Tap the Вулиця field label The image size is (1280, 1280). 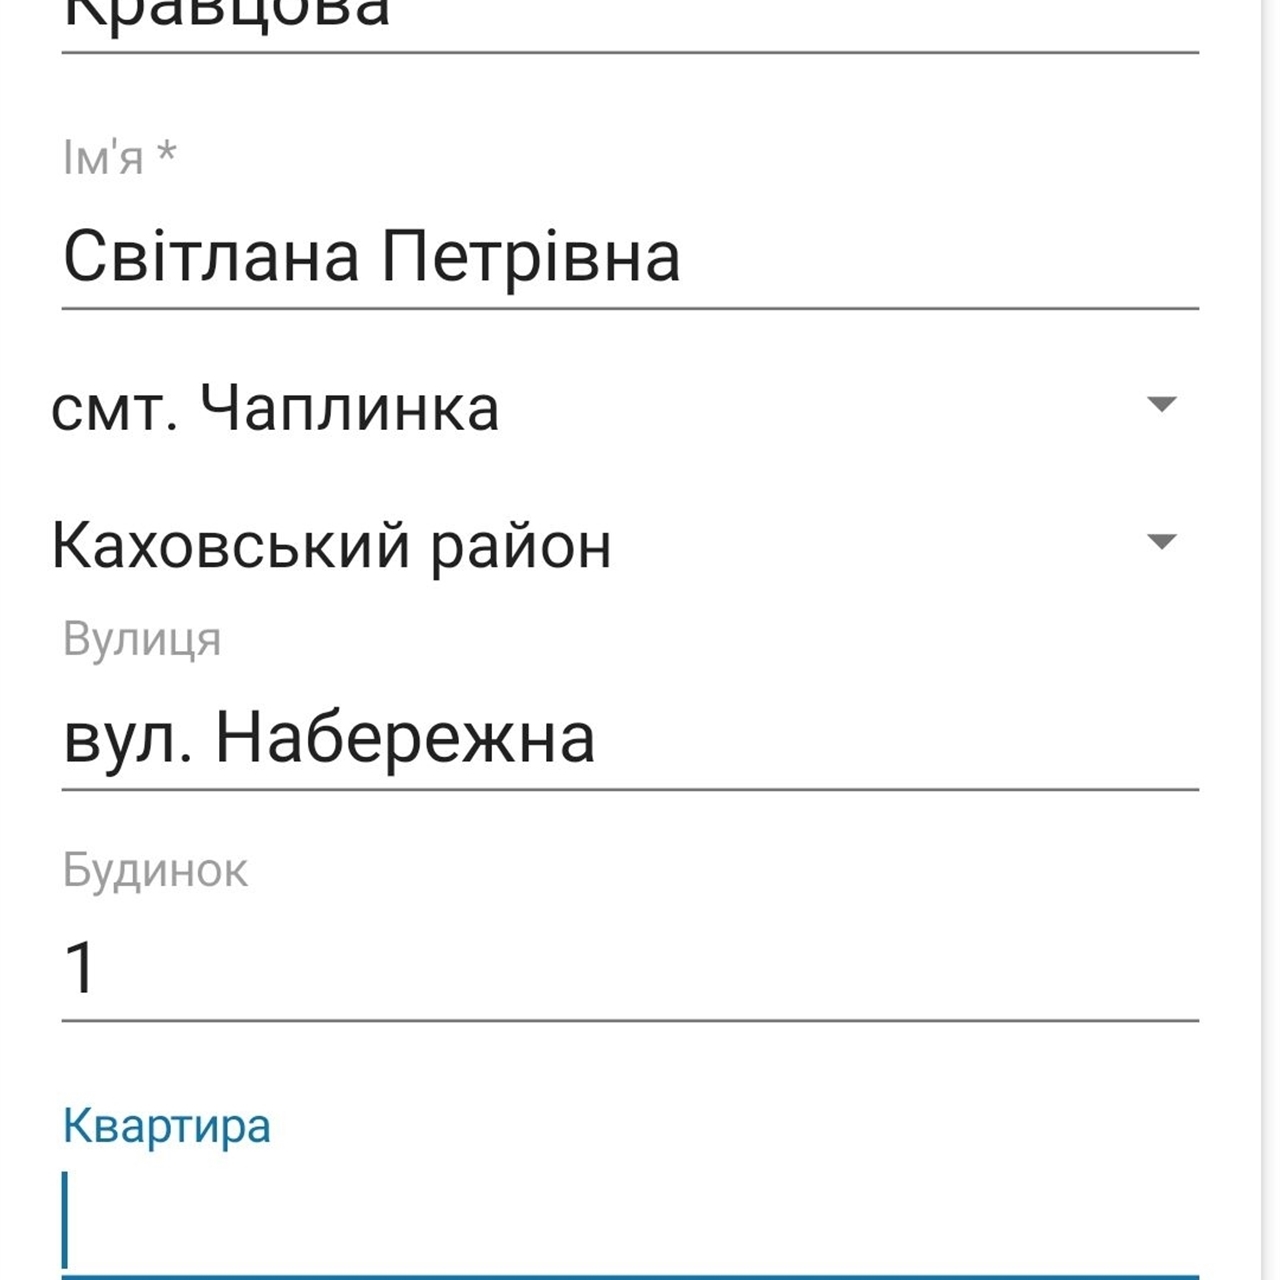(142, 638)
